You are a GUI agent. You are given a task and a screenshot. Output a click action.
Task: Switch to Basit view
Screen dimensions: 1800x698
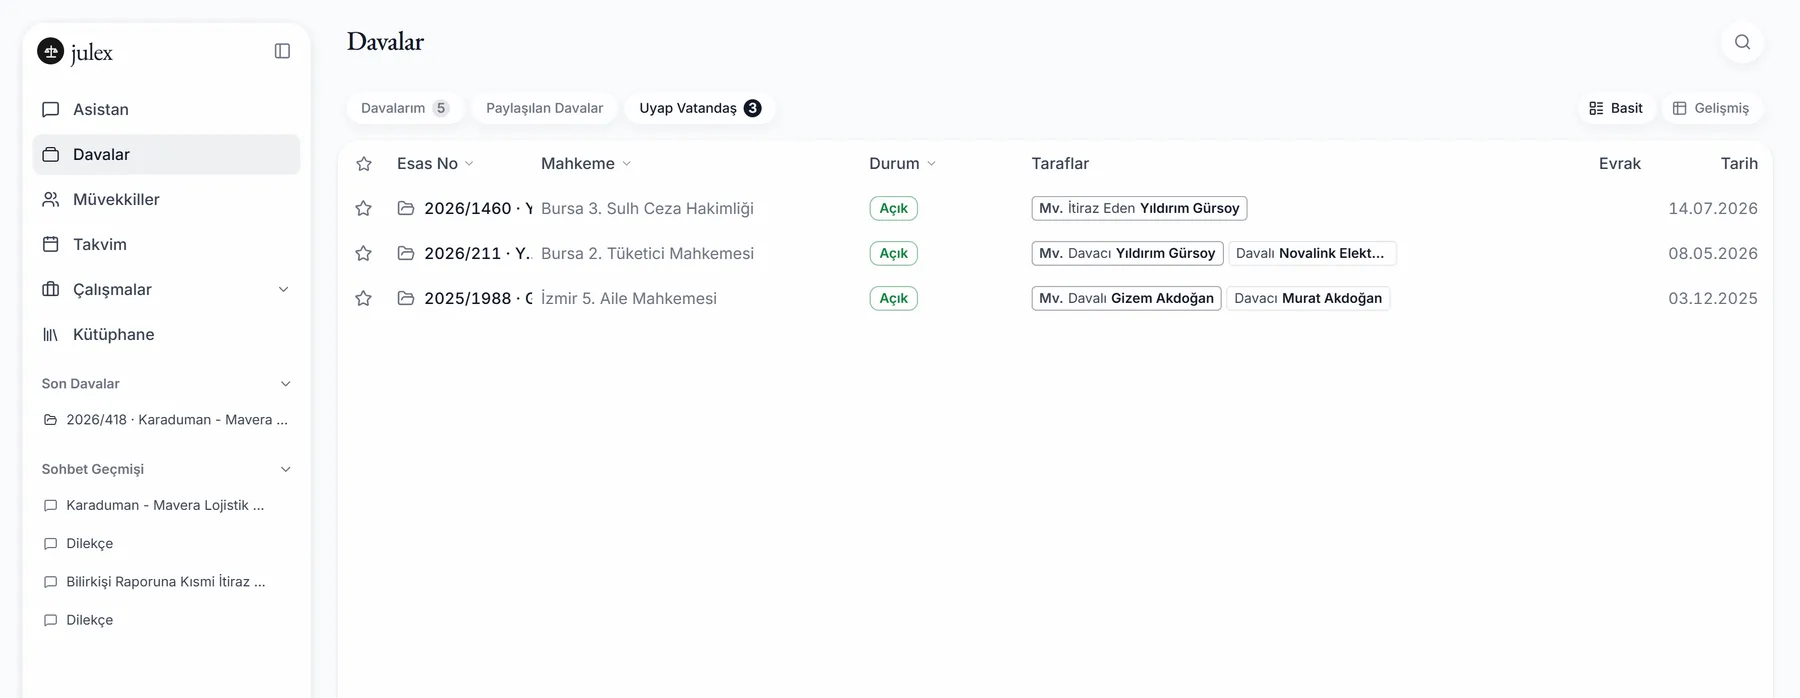1616,108
